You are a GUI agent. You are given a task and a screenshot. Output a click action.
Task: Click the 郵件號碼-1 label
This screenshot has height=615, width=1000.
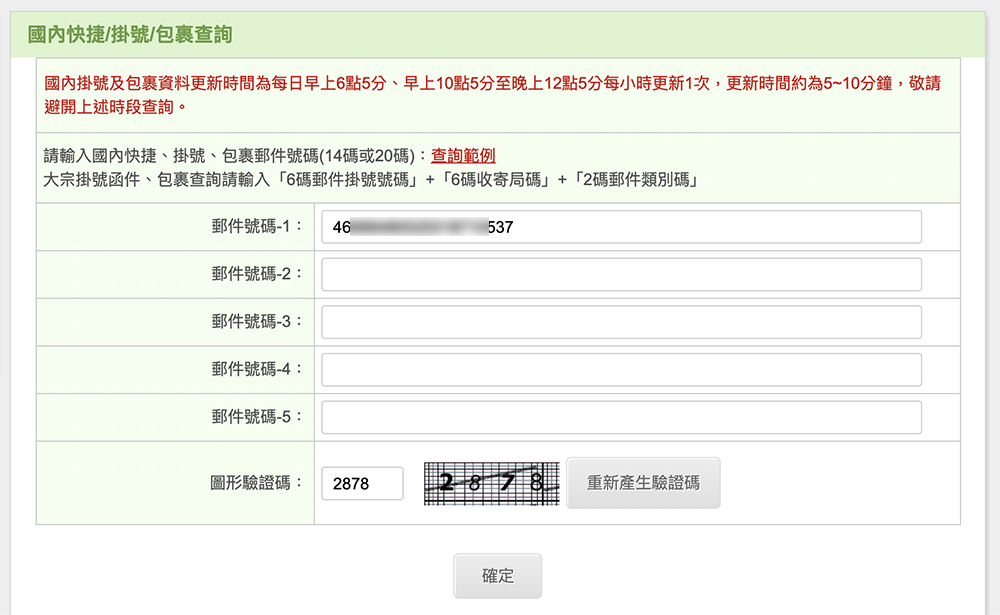click(257, 226)
